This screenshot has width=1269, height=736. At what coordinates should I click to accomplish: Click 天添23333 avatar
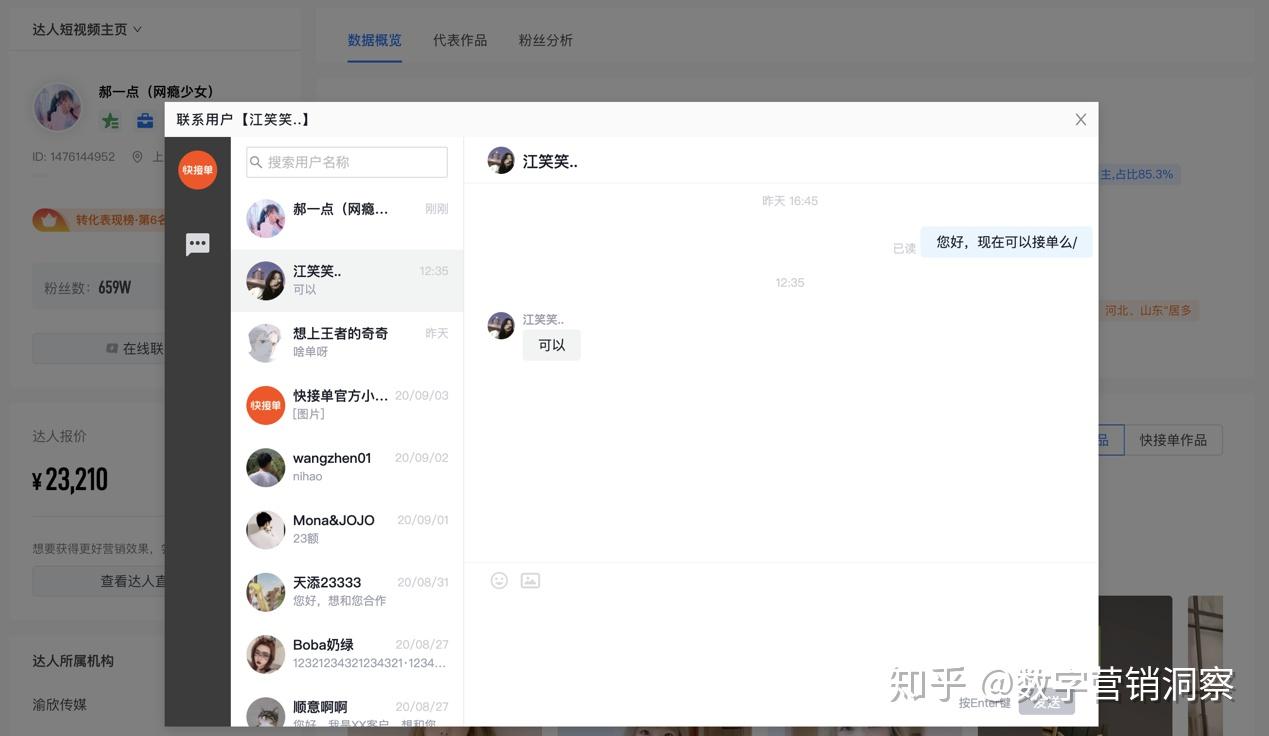pyautogui.click(x=265, y=591)
